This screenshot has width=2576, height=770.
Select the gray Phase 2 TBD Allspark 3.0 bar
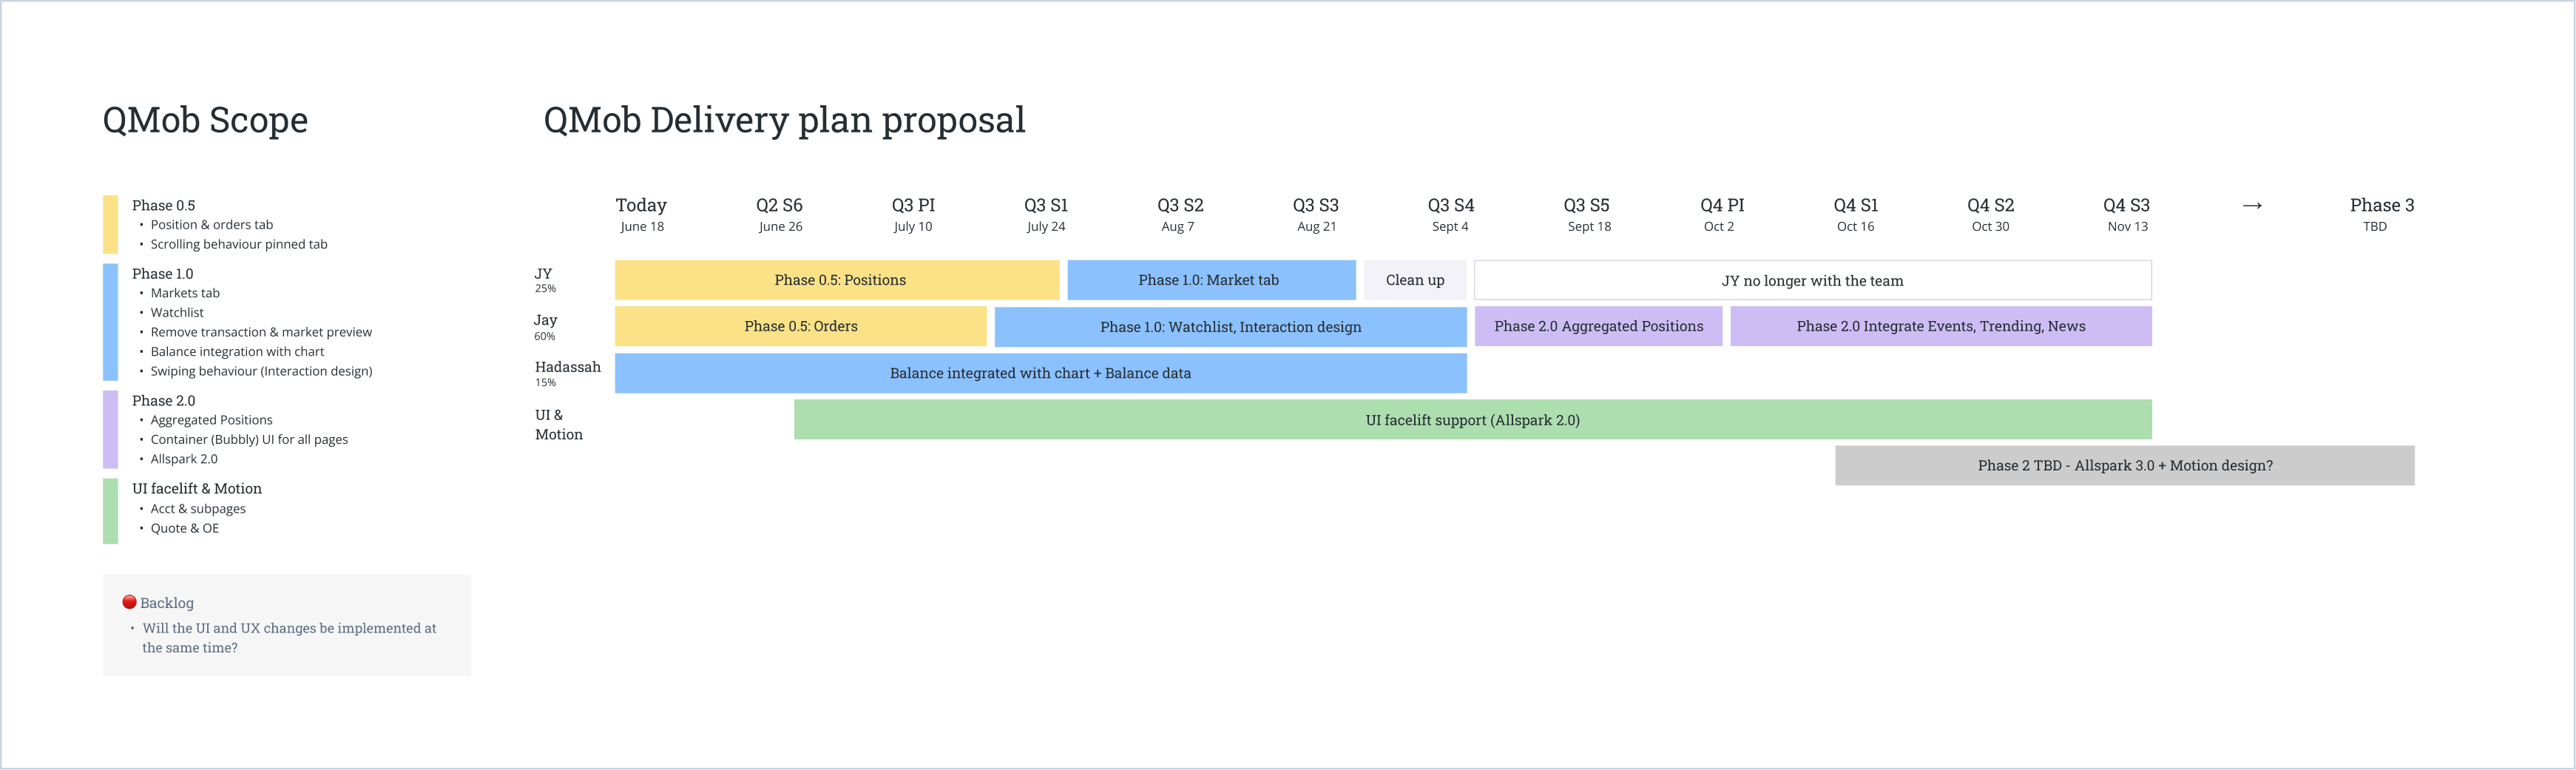click(x=2124, y=465)
